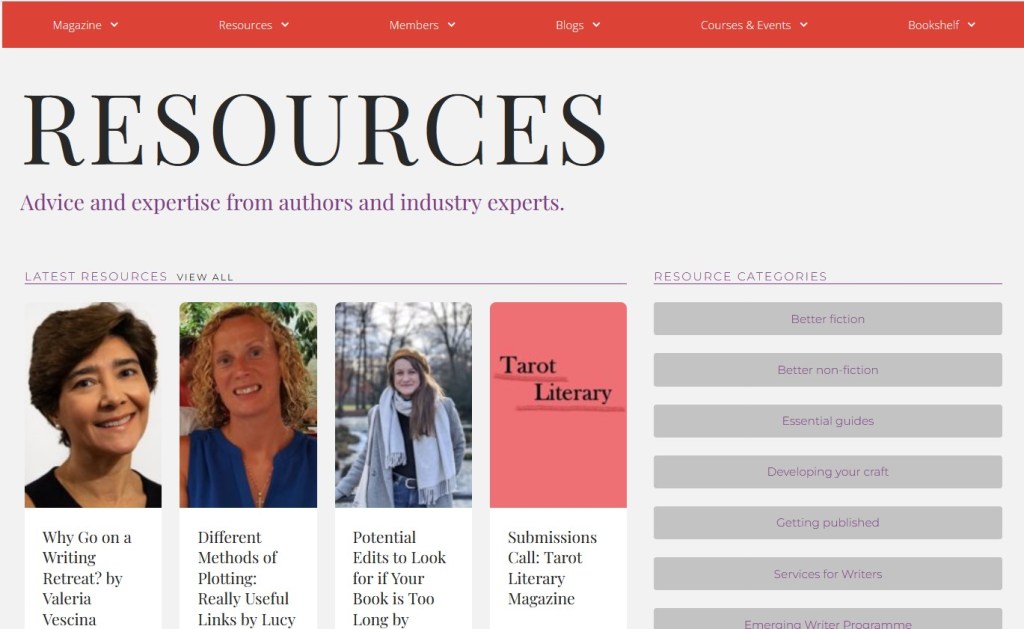The image size is (1024, 629).
Task: Open the Tarot Literary cover image
Action: pos(558,405)
